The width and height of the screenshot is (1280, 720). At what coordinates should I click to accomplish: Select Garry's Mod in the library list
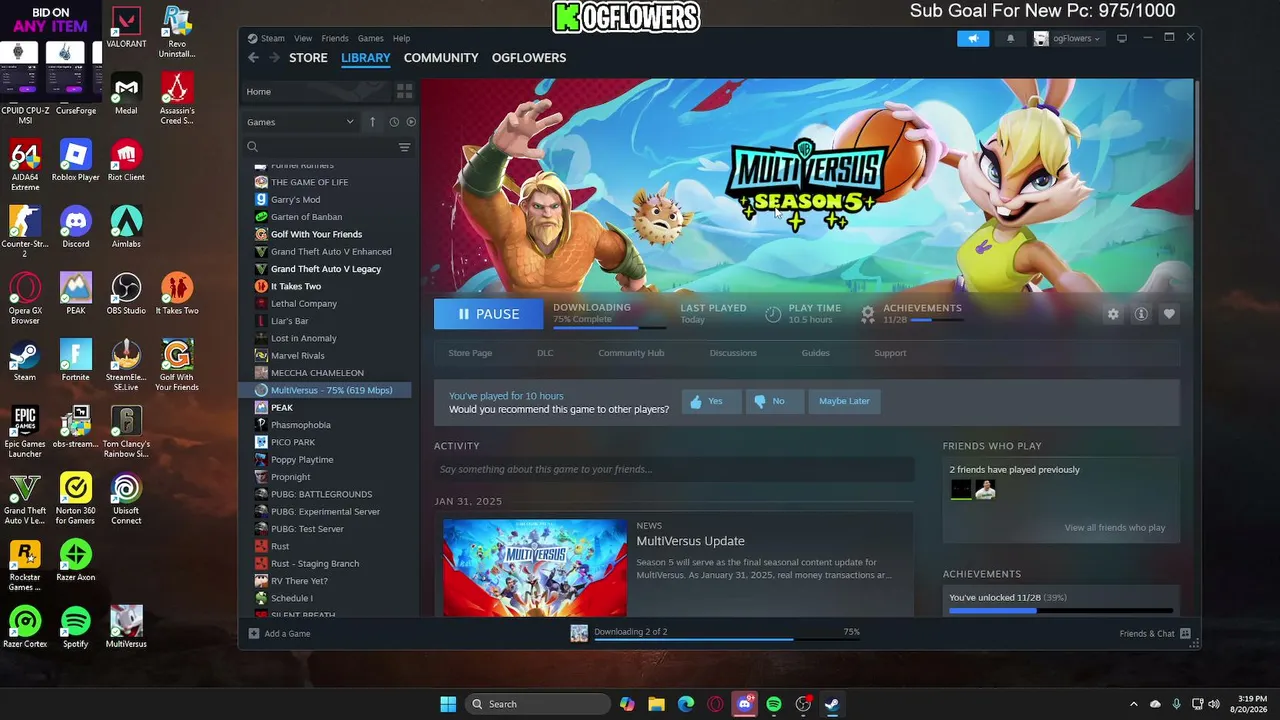pos(295,200)
